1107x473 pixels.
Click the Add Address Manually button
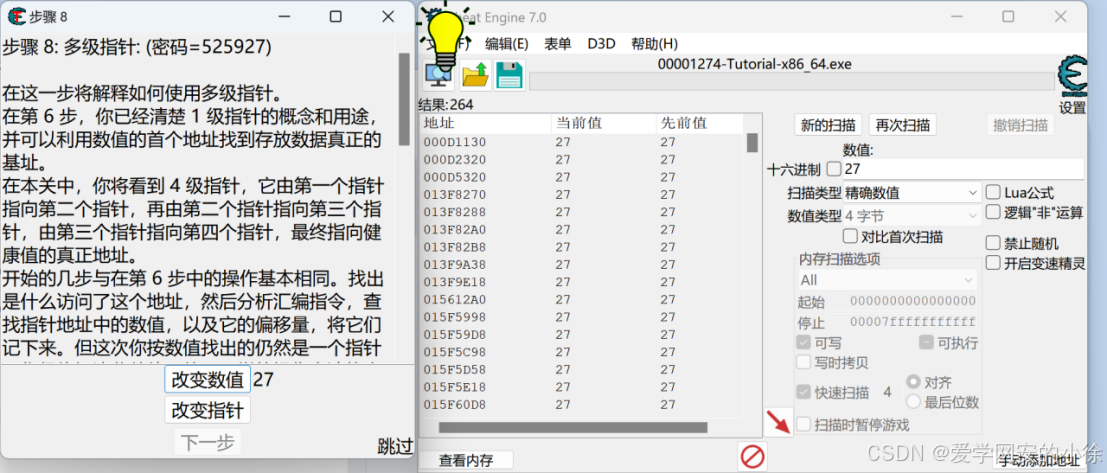click(1041, 461)
